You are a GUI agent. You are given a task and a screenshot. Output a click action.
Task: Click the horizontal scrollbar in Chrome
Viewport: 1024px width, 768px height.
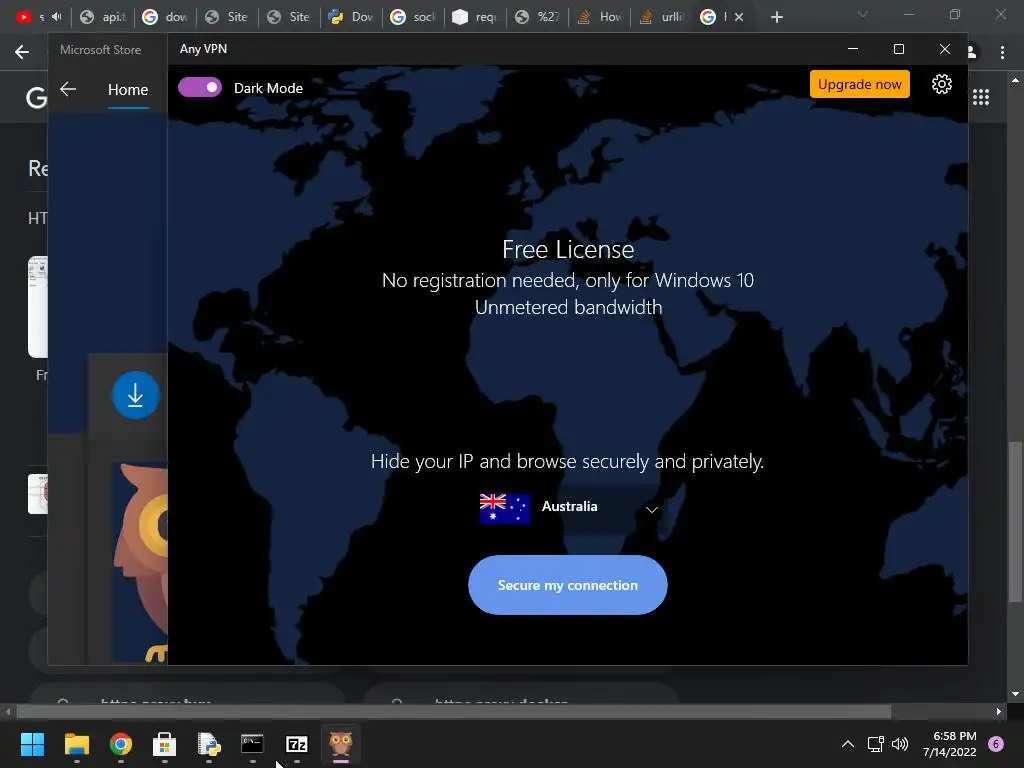[454, 711]
